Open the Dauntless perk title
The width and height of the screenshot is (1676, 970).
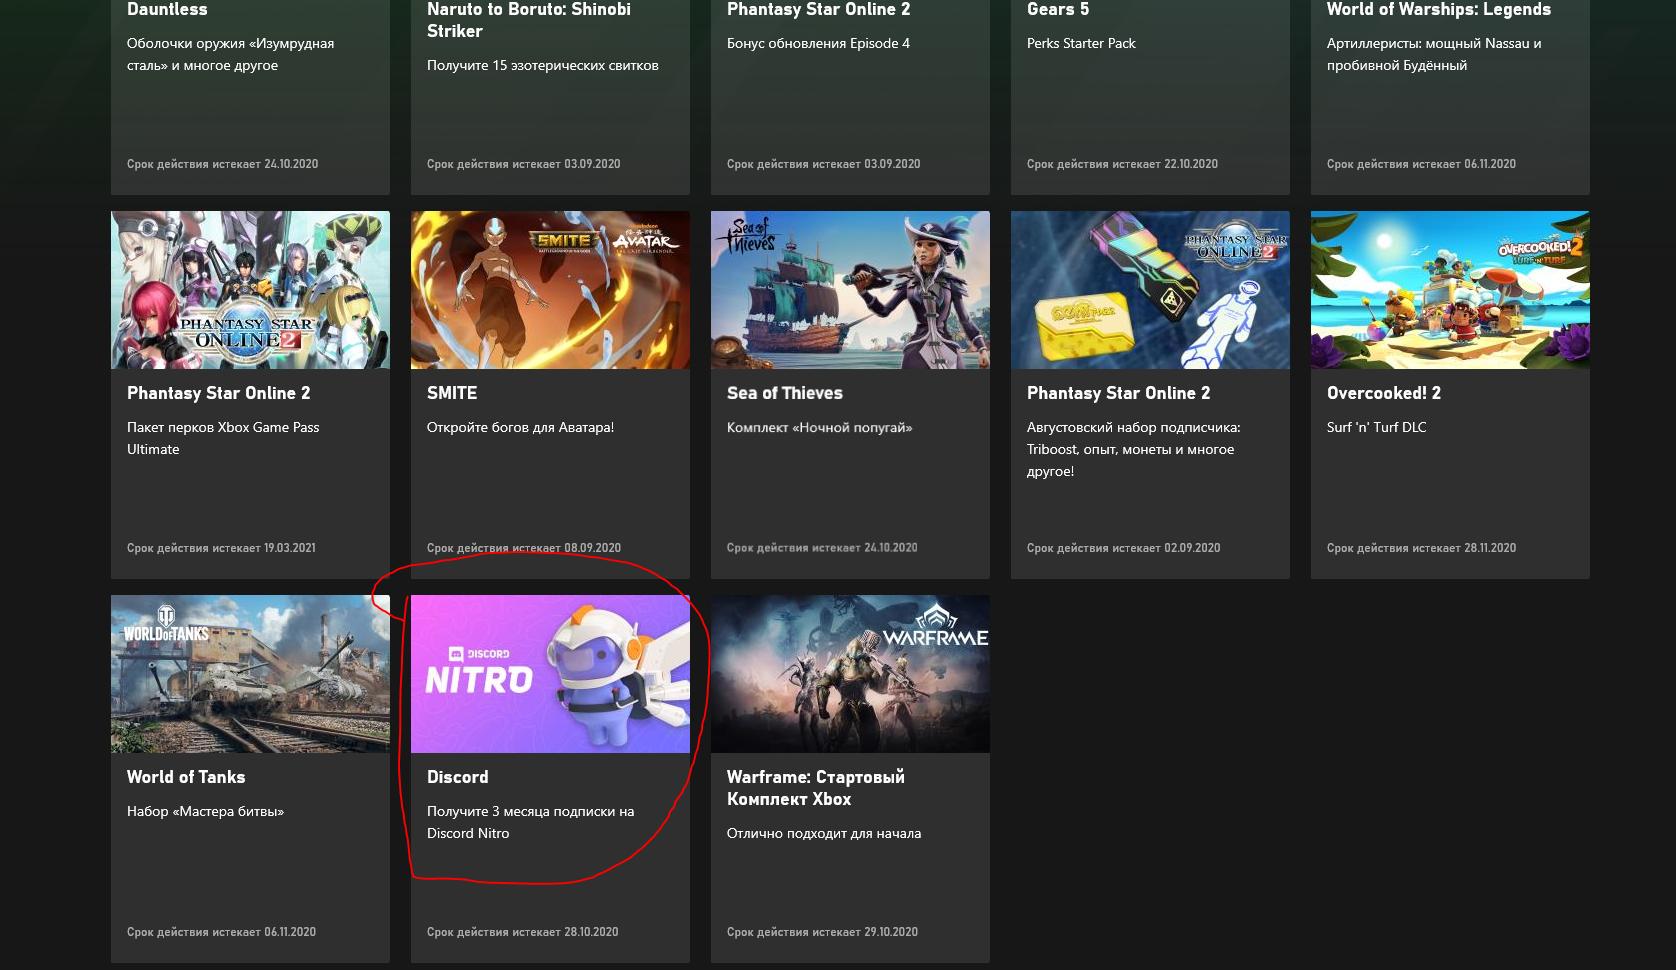tap(167, 10)
